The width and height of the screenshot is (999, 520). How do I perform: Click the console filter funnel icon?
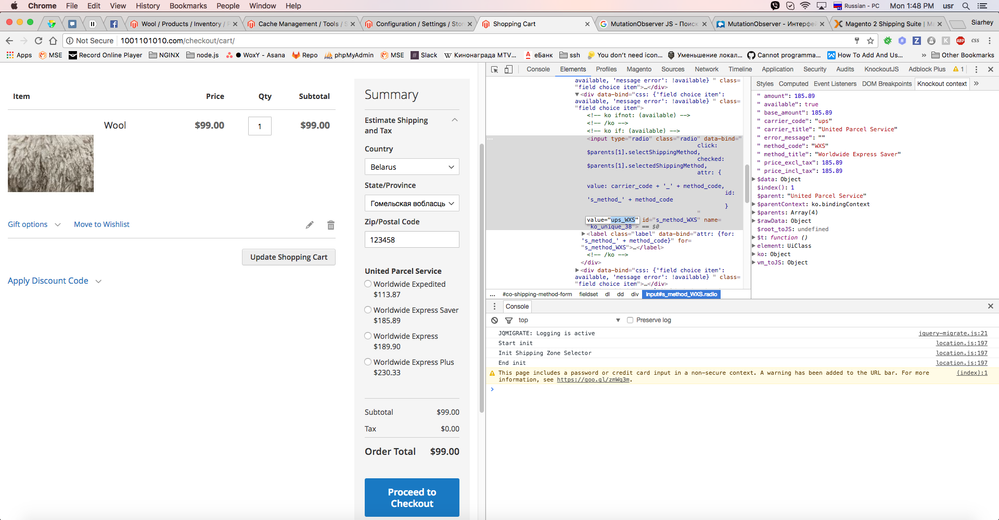(508, 320)
